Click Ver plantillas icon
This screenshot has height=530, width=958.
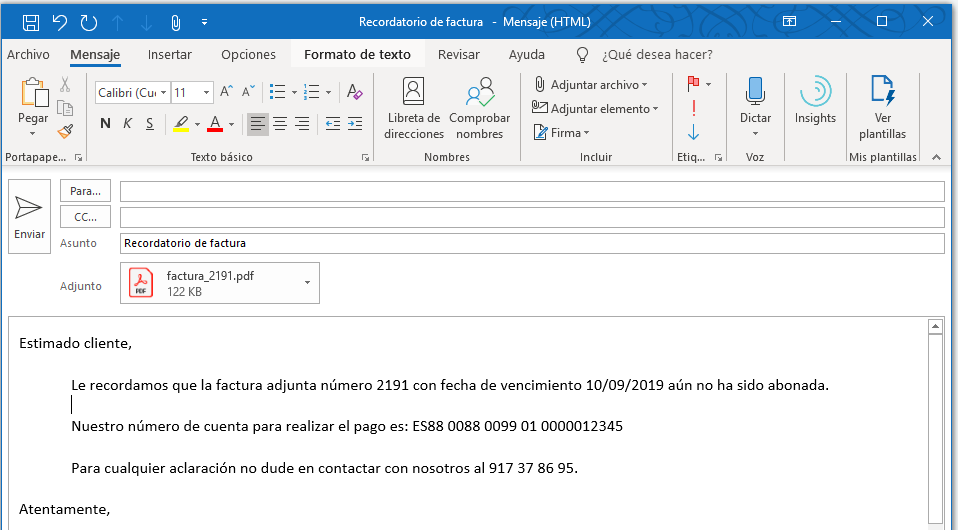tap(882, 108)
